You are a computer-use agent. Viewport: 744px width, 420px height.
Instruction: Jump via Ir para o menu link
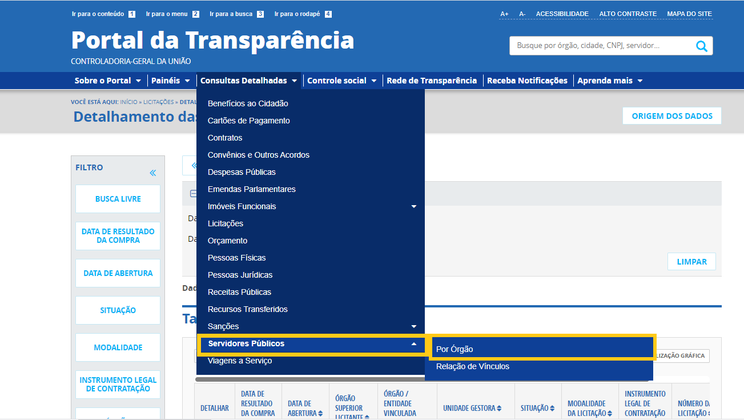pos(172,14)
